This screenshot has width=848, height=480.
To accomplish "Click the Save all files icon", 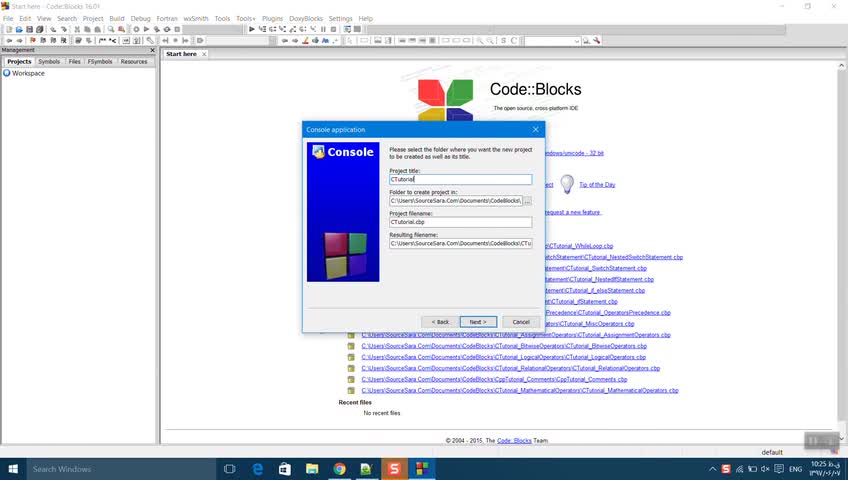I will 39,29.
